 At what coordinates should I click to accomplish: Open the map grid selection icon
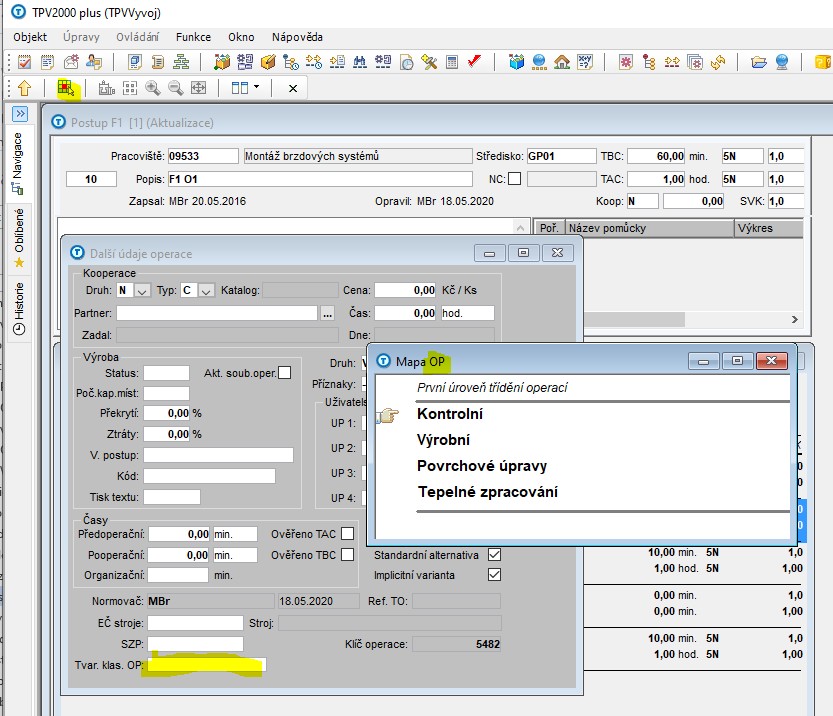point(66,88)
